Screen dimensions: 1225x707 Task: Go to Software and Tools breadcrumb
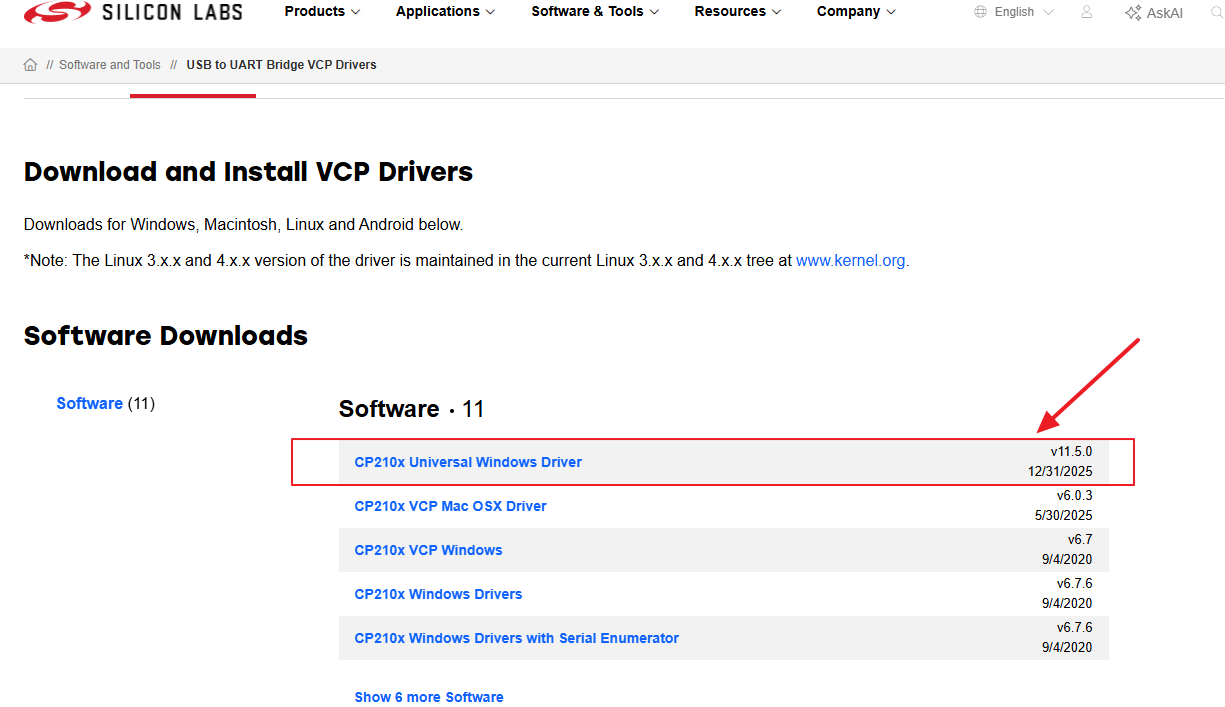tap(110, 65)
